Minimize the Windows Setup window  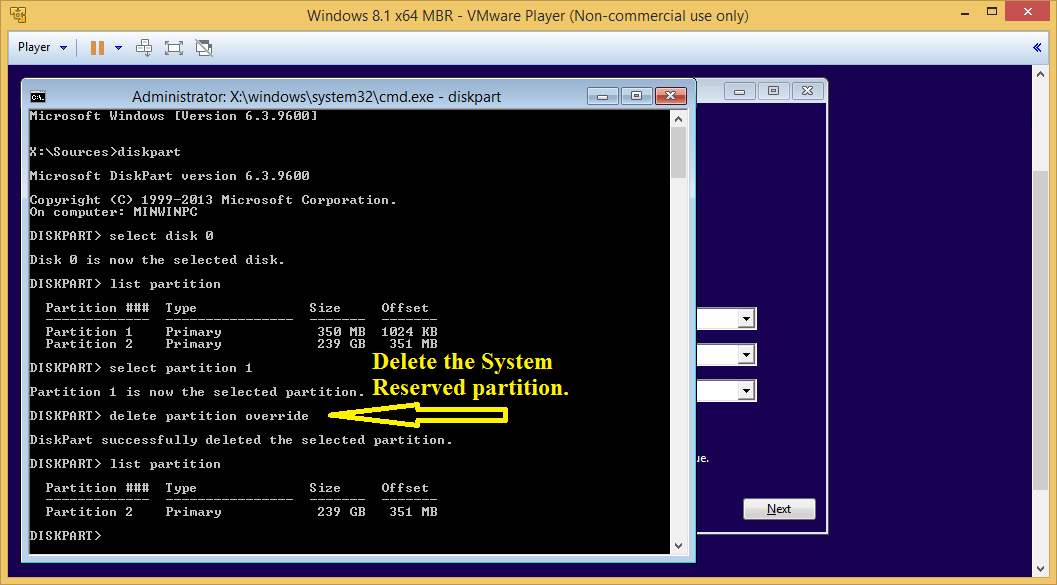point(740,91)
